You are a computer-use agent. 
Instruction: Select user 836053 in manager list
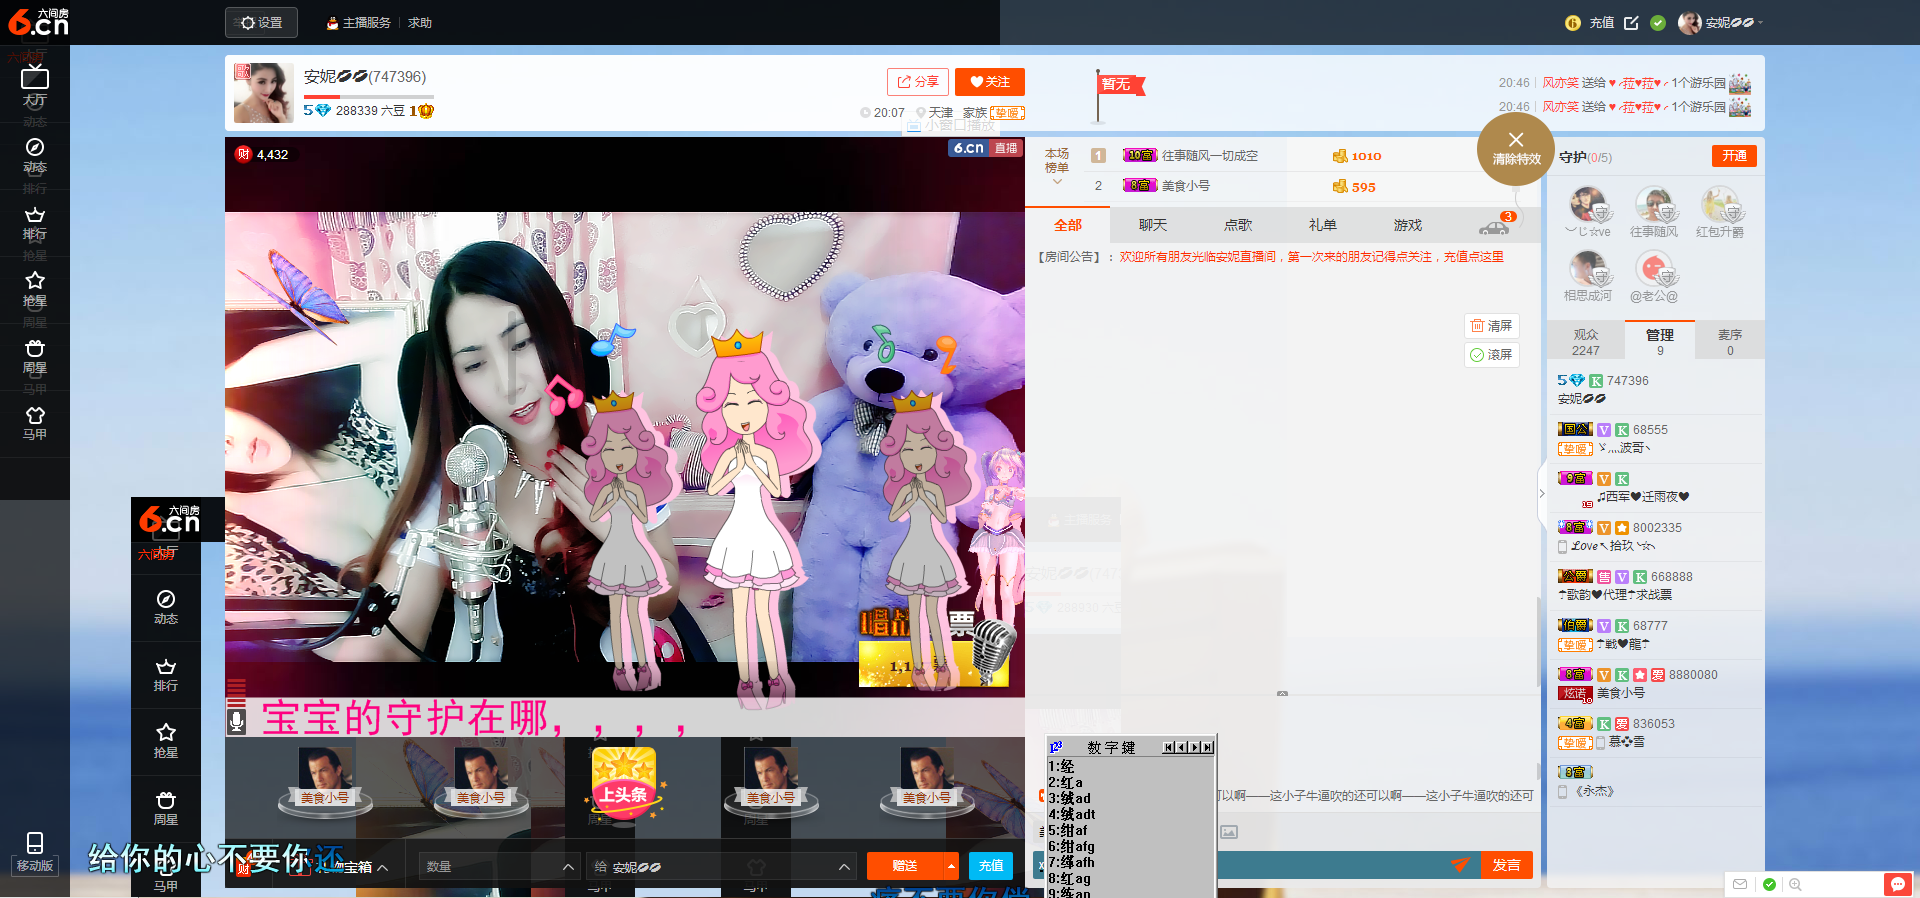tap(1655, 733)
